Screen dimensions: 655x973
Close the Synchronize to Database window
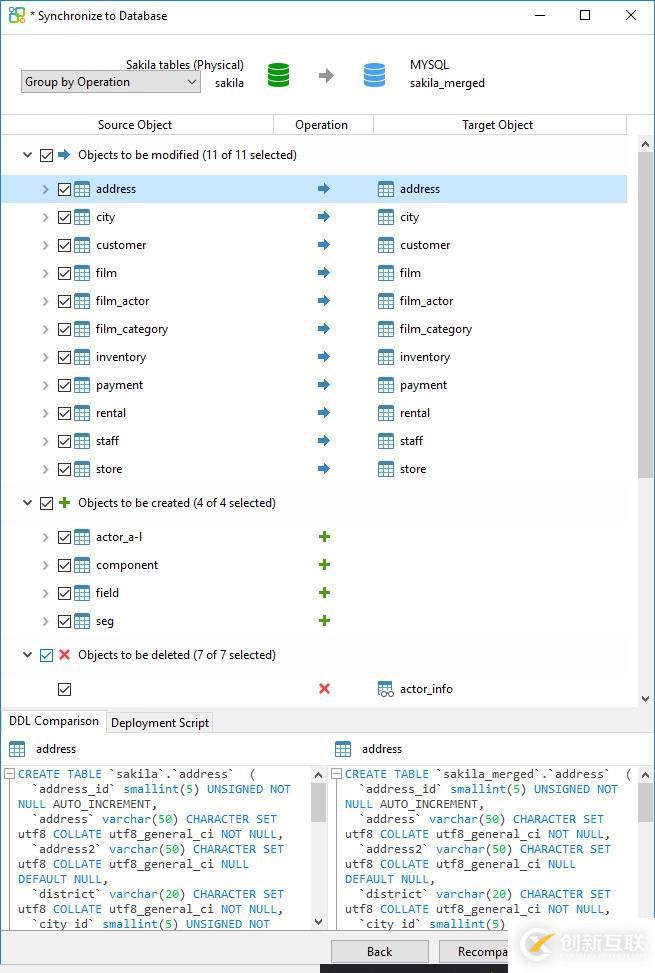631,16
